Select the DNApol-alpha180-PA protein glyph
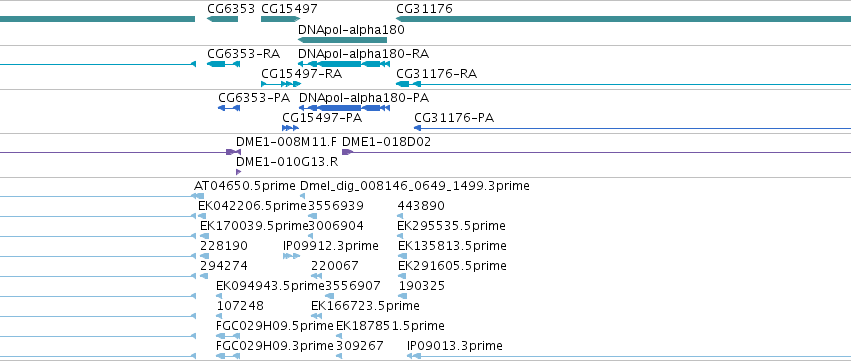Image resolution: width=851 pixels, height=361 pixels. [345, 108]
